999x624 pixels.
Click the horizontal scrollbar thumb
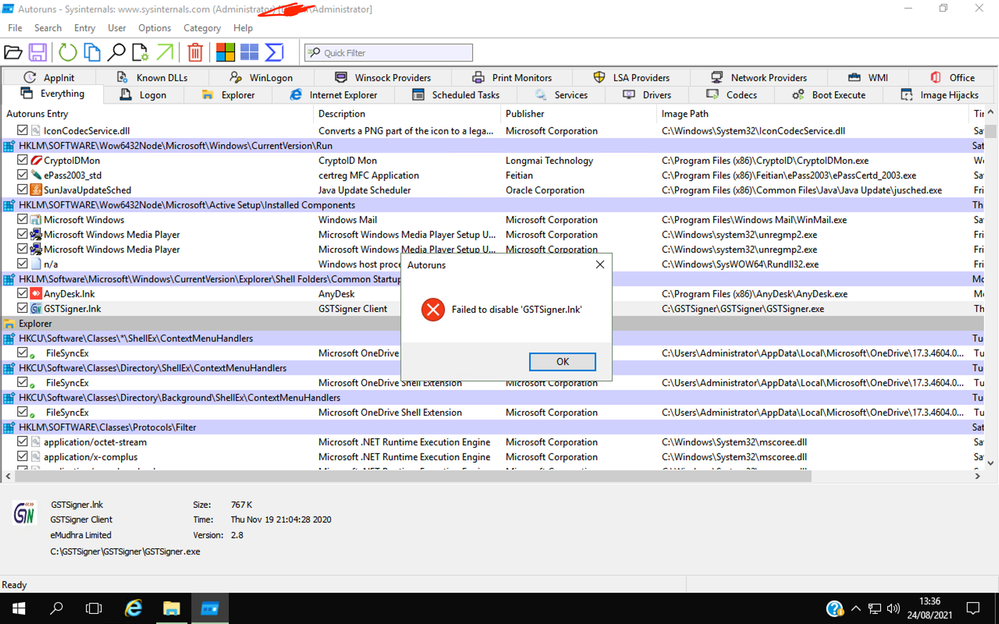click(x=414, y=476)
